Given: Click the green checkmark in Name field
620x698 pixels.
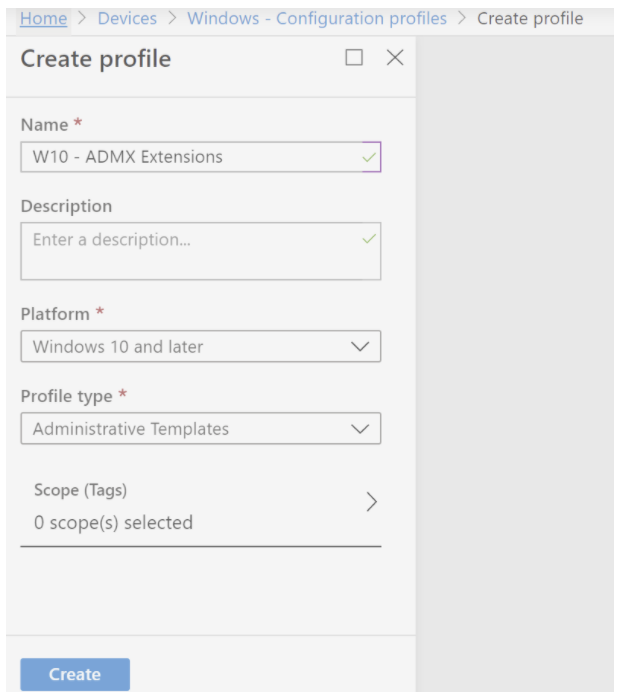Looking at the screenshot, I should click(370, 157).
